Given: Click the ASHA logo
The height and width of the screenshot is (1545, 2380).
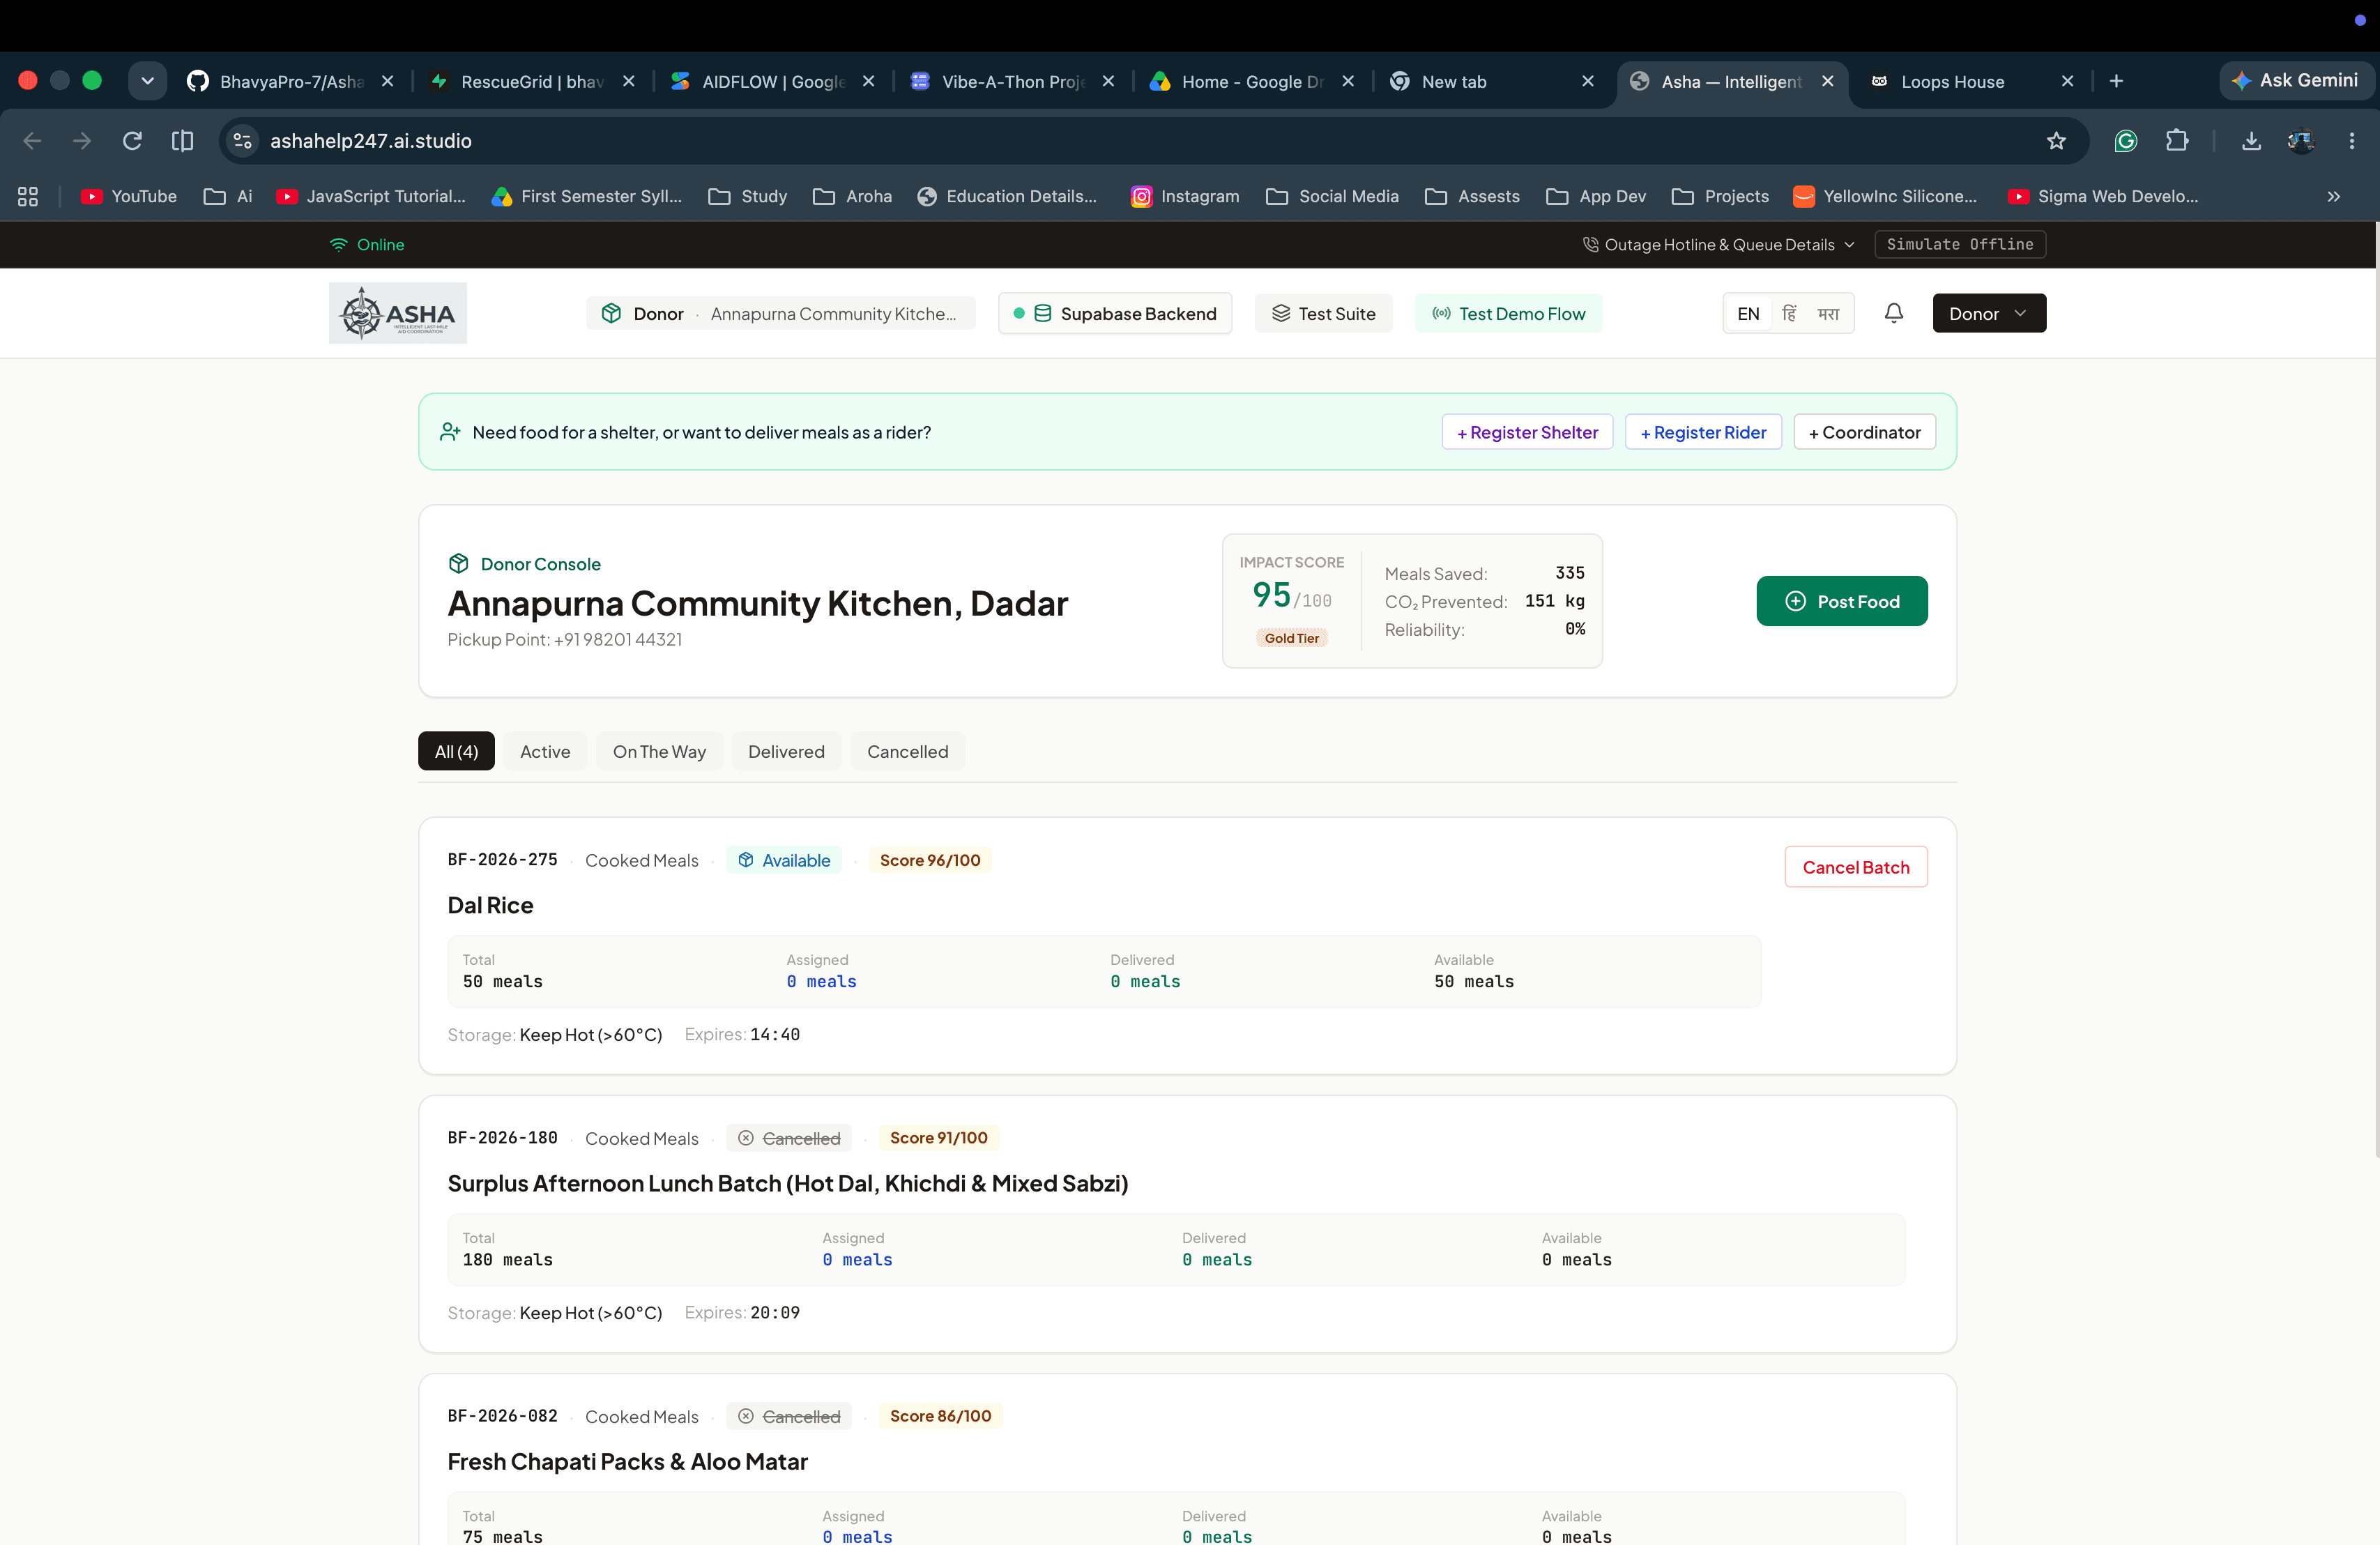Looking at the screenshot, I should coord(397,313).
